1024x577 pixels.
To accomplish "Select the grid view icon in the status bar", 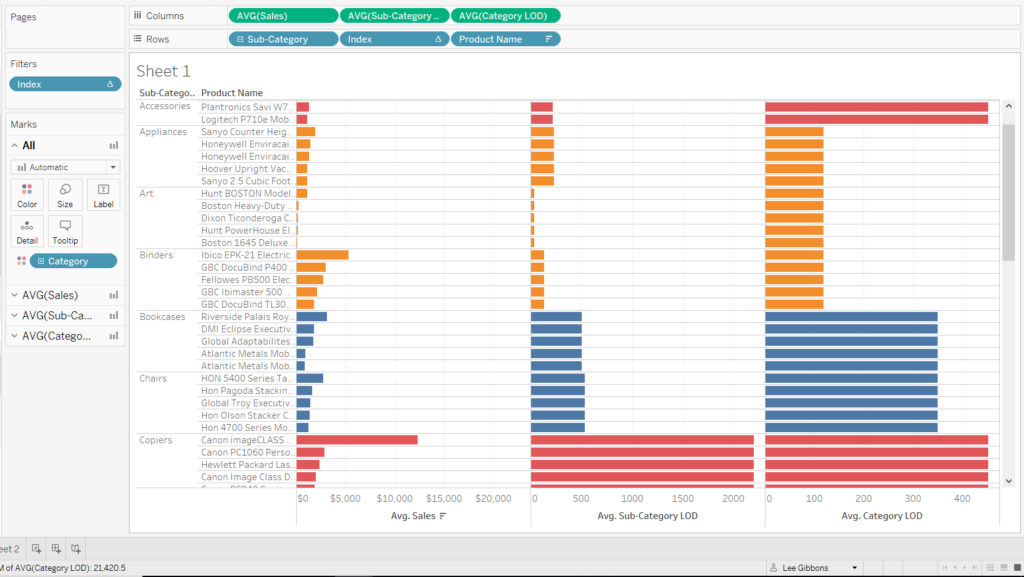I will 990,567.
